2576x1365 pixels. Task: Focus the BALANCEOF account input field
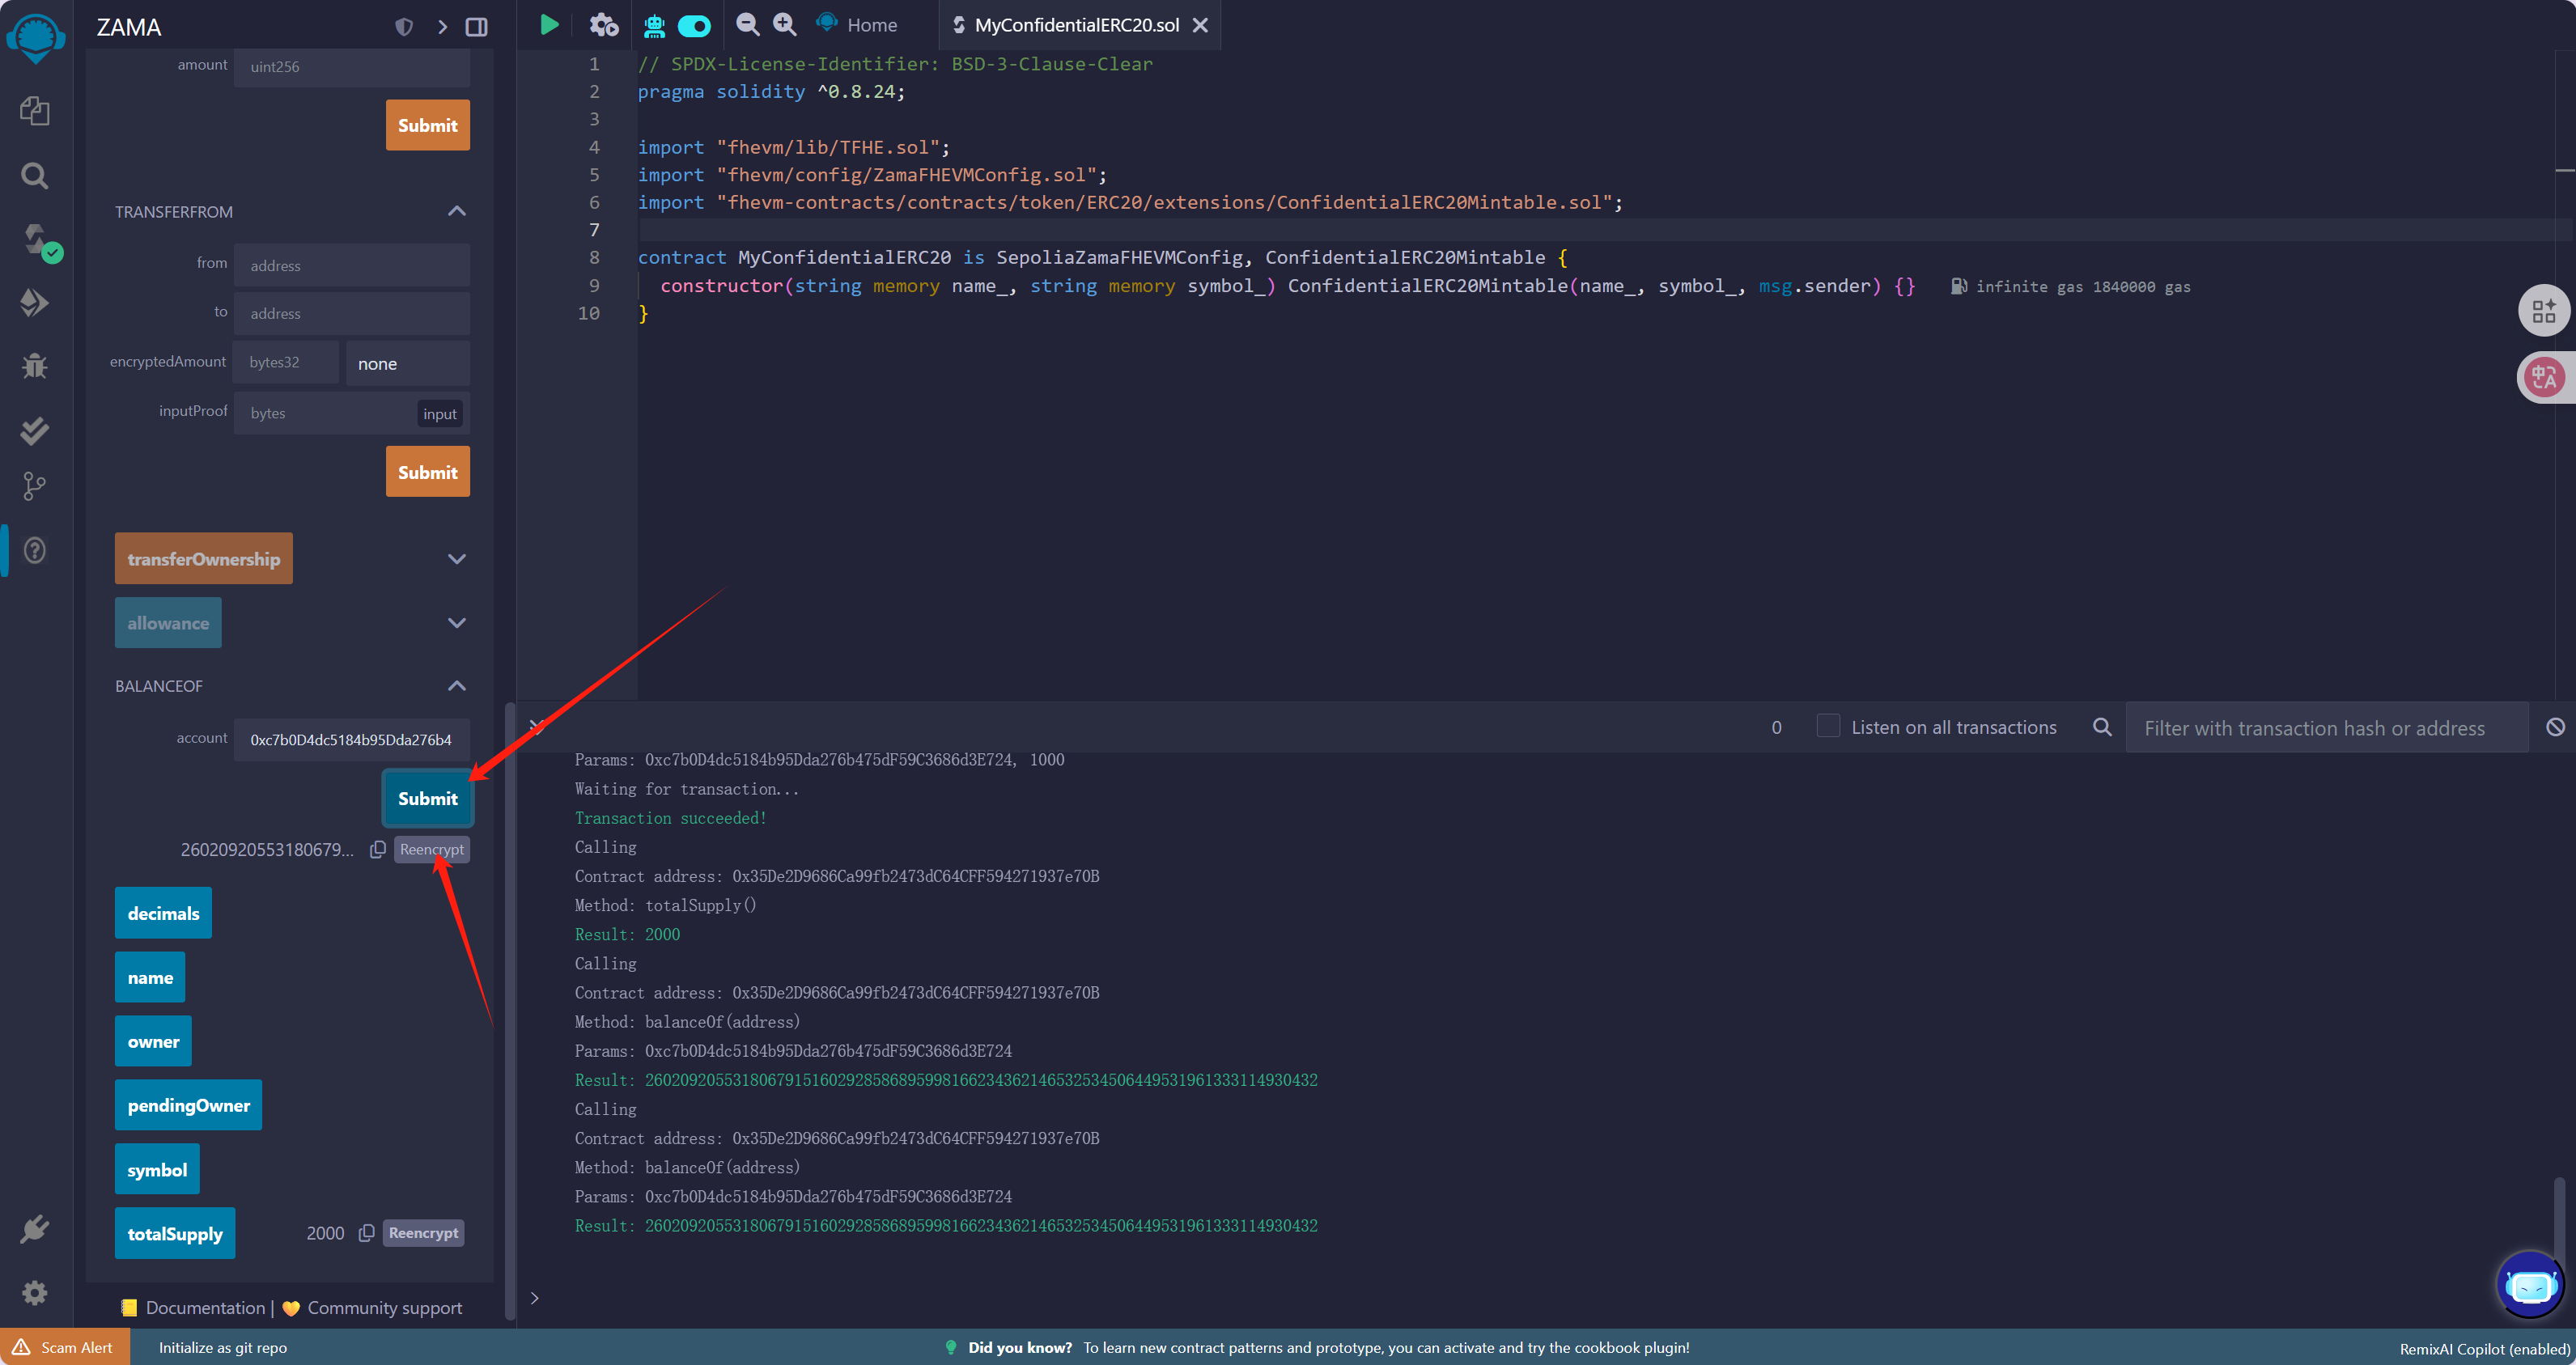pyautogui.click(x=352, y=739)
